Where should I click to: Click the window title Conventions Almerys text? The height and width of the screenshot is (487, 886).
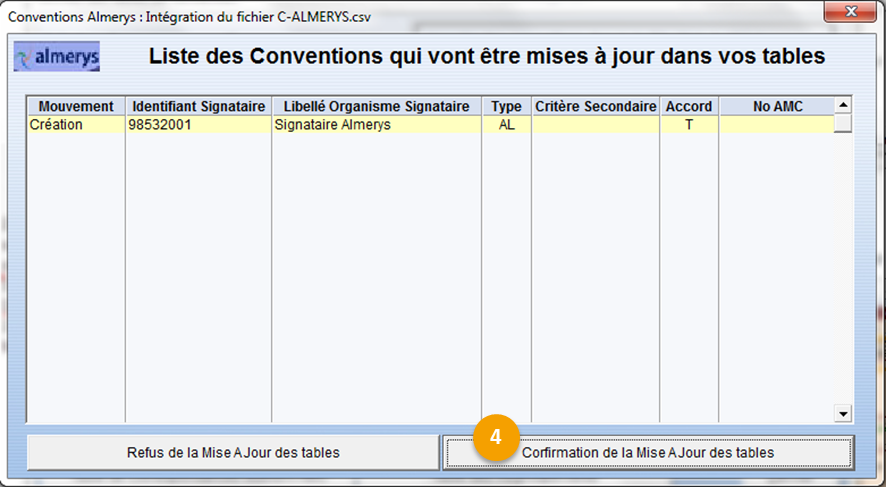click(x=189, y=16)
